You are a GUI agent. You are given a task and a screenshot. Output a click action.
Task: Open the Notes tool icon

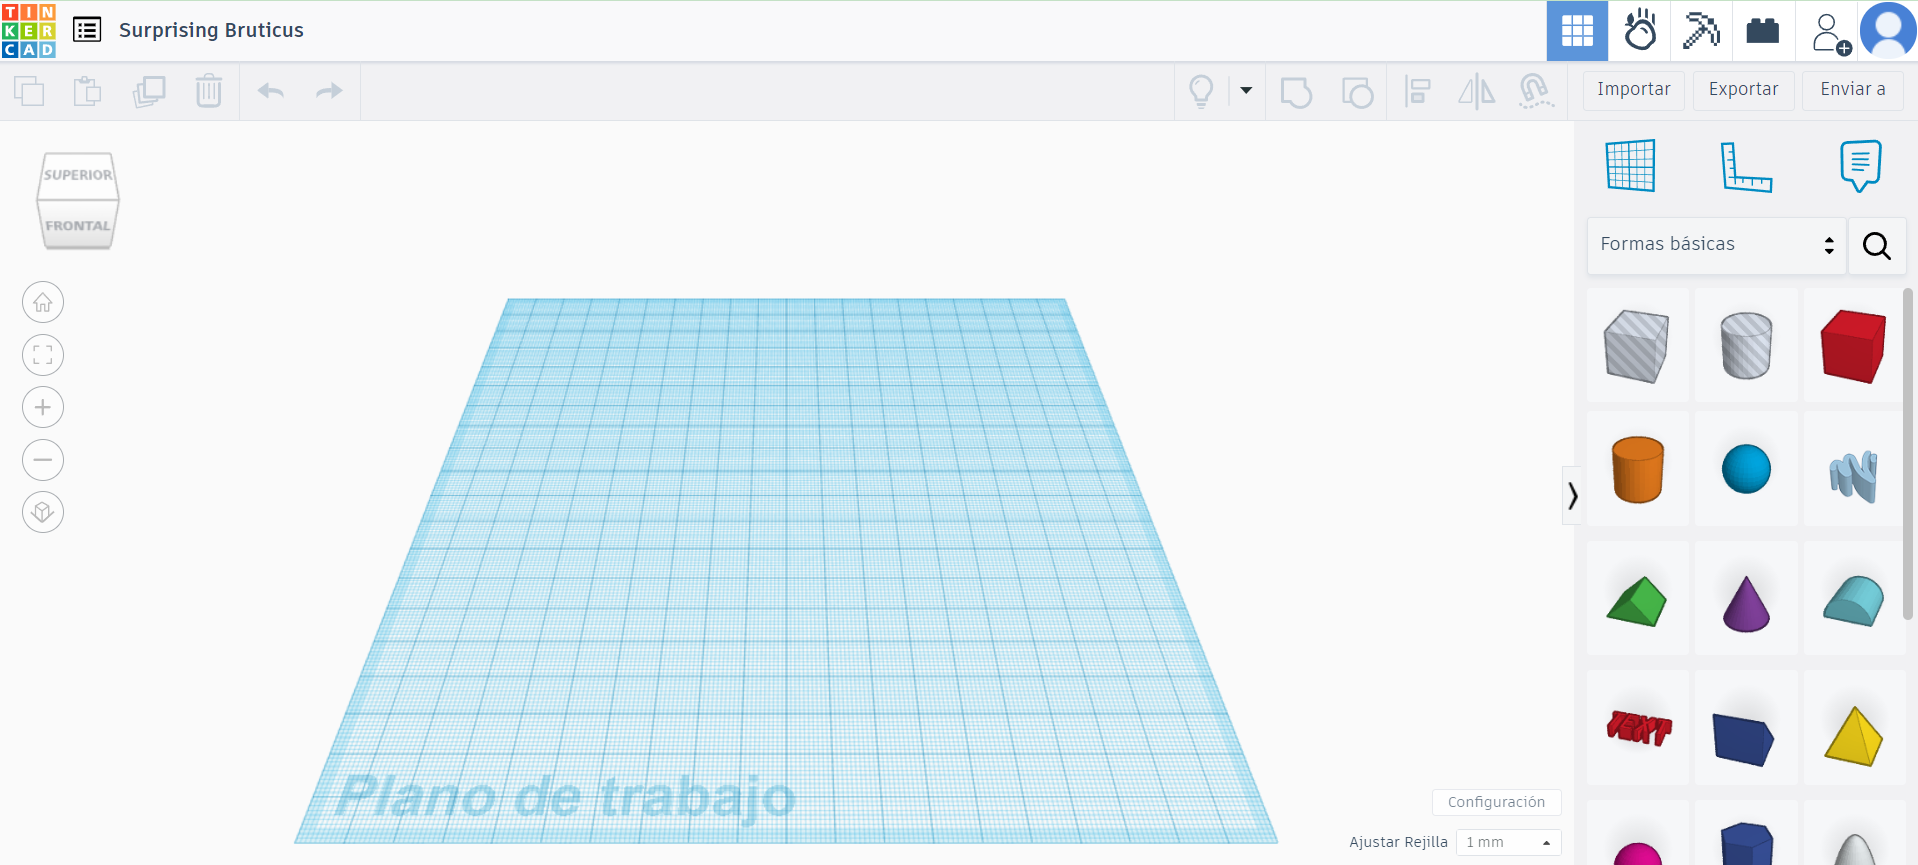click(x=1860, y=166)
